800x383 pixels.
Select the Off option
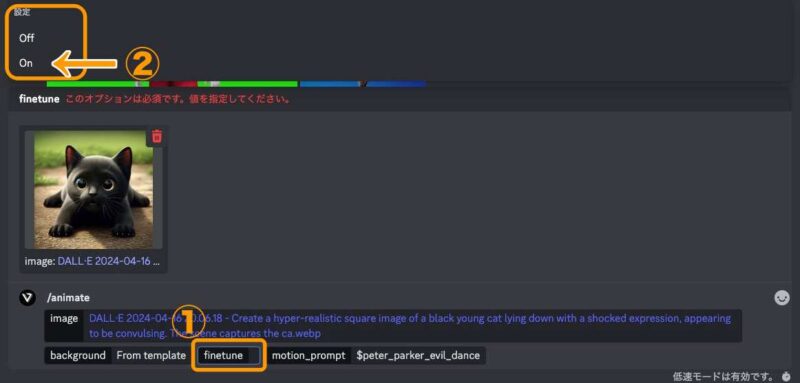click(x=27, y=38)
